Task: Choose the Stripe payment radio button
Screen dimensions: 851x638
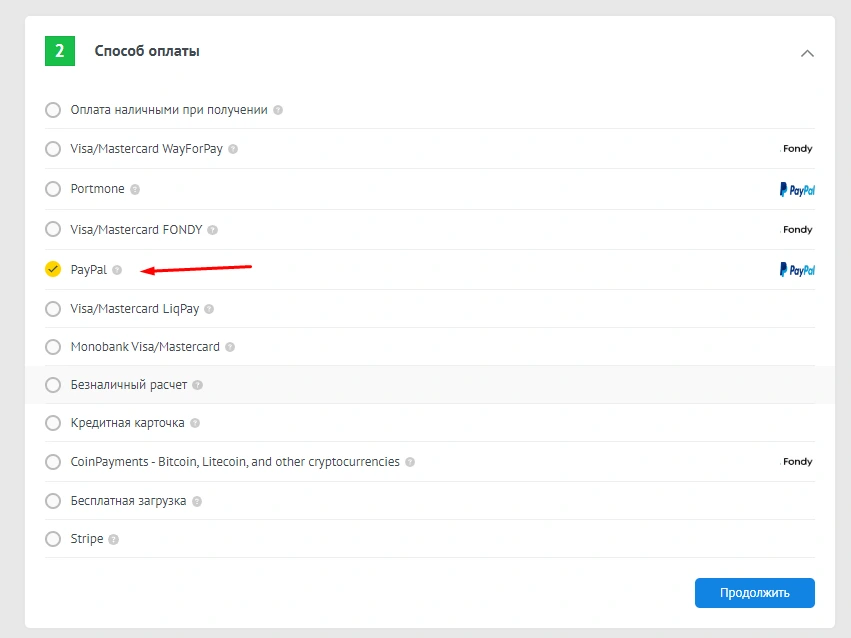Action: [x=53, y=539]
